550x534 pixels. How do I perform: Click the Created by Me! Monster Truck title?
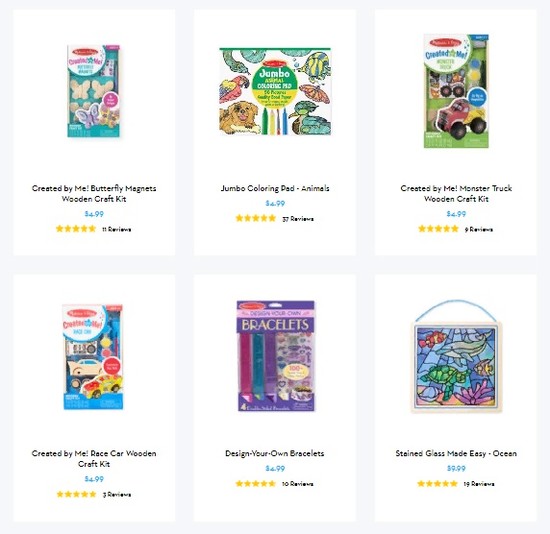456,194
